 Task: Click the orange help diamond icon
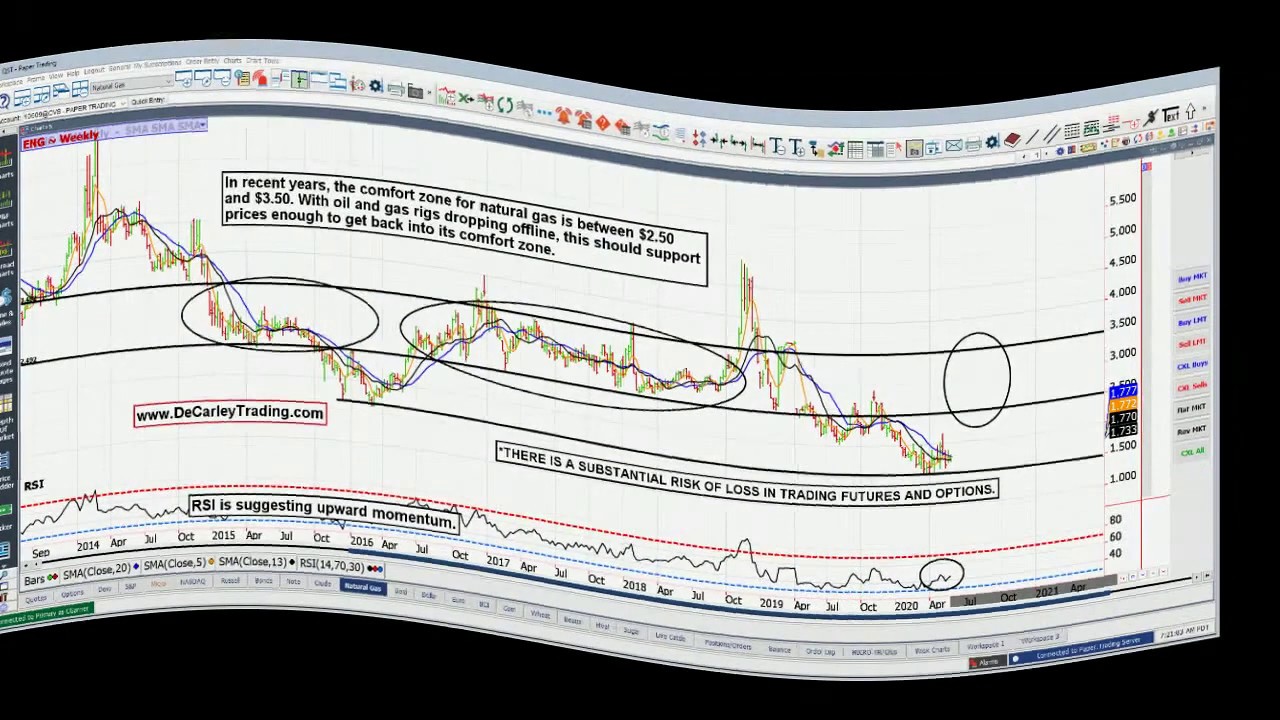point(602,122)
